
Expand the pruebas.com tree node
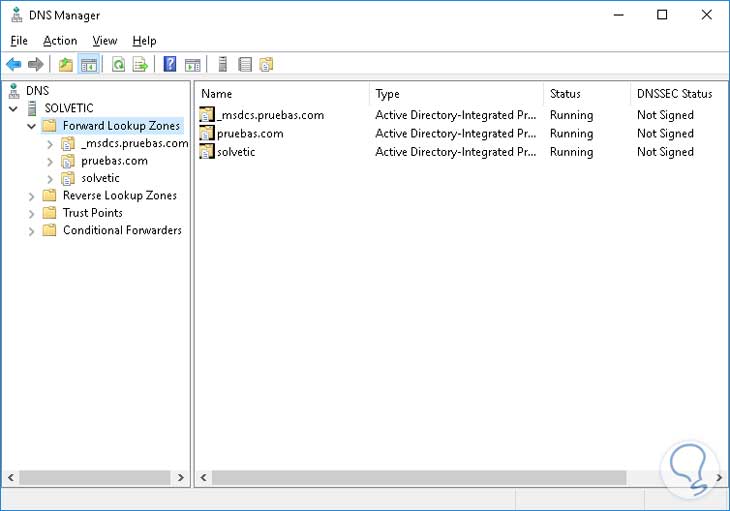50,162
